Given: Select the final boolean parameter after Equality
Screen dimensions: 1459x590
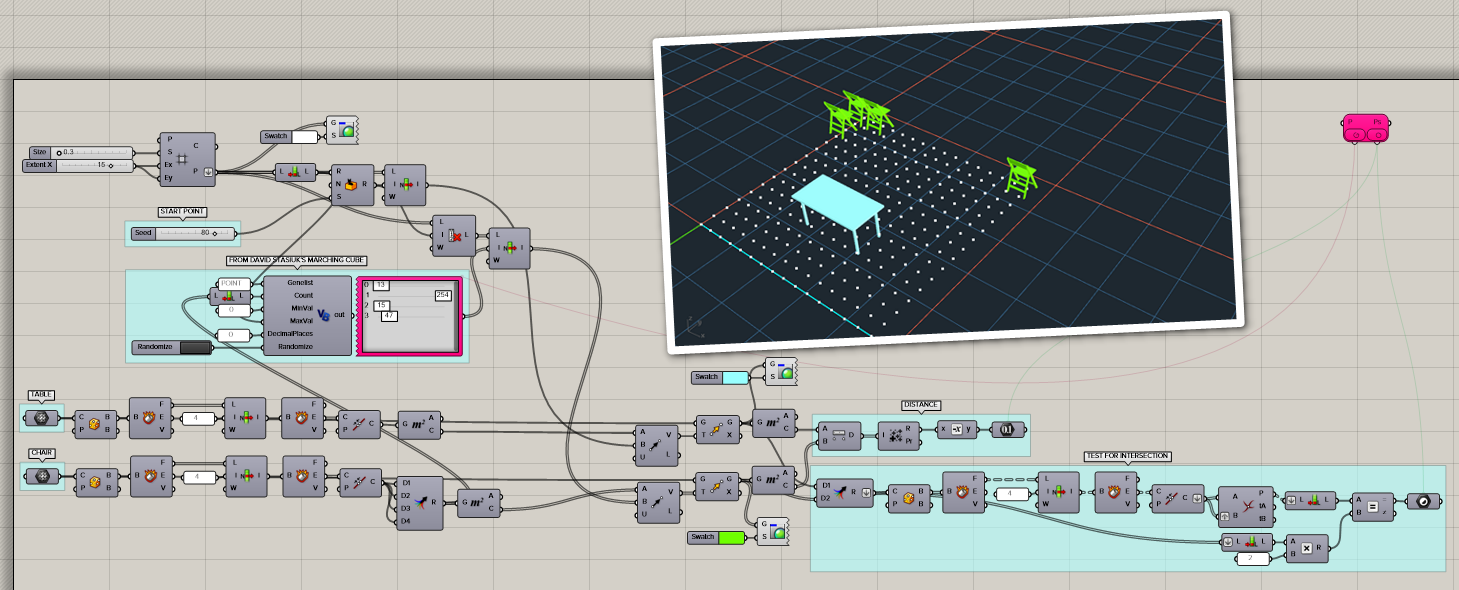Looking at the screenshot, I should [1423, 502].
